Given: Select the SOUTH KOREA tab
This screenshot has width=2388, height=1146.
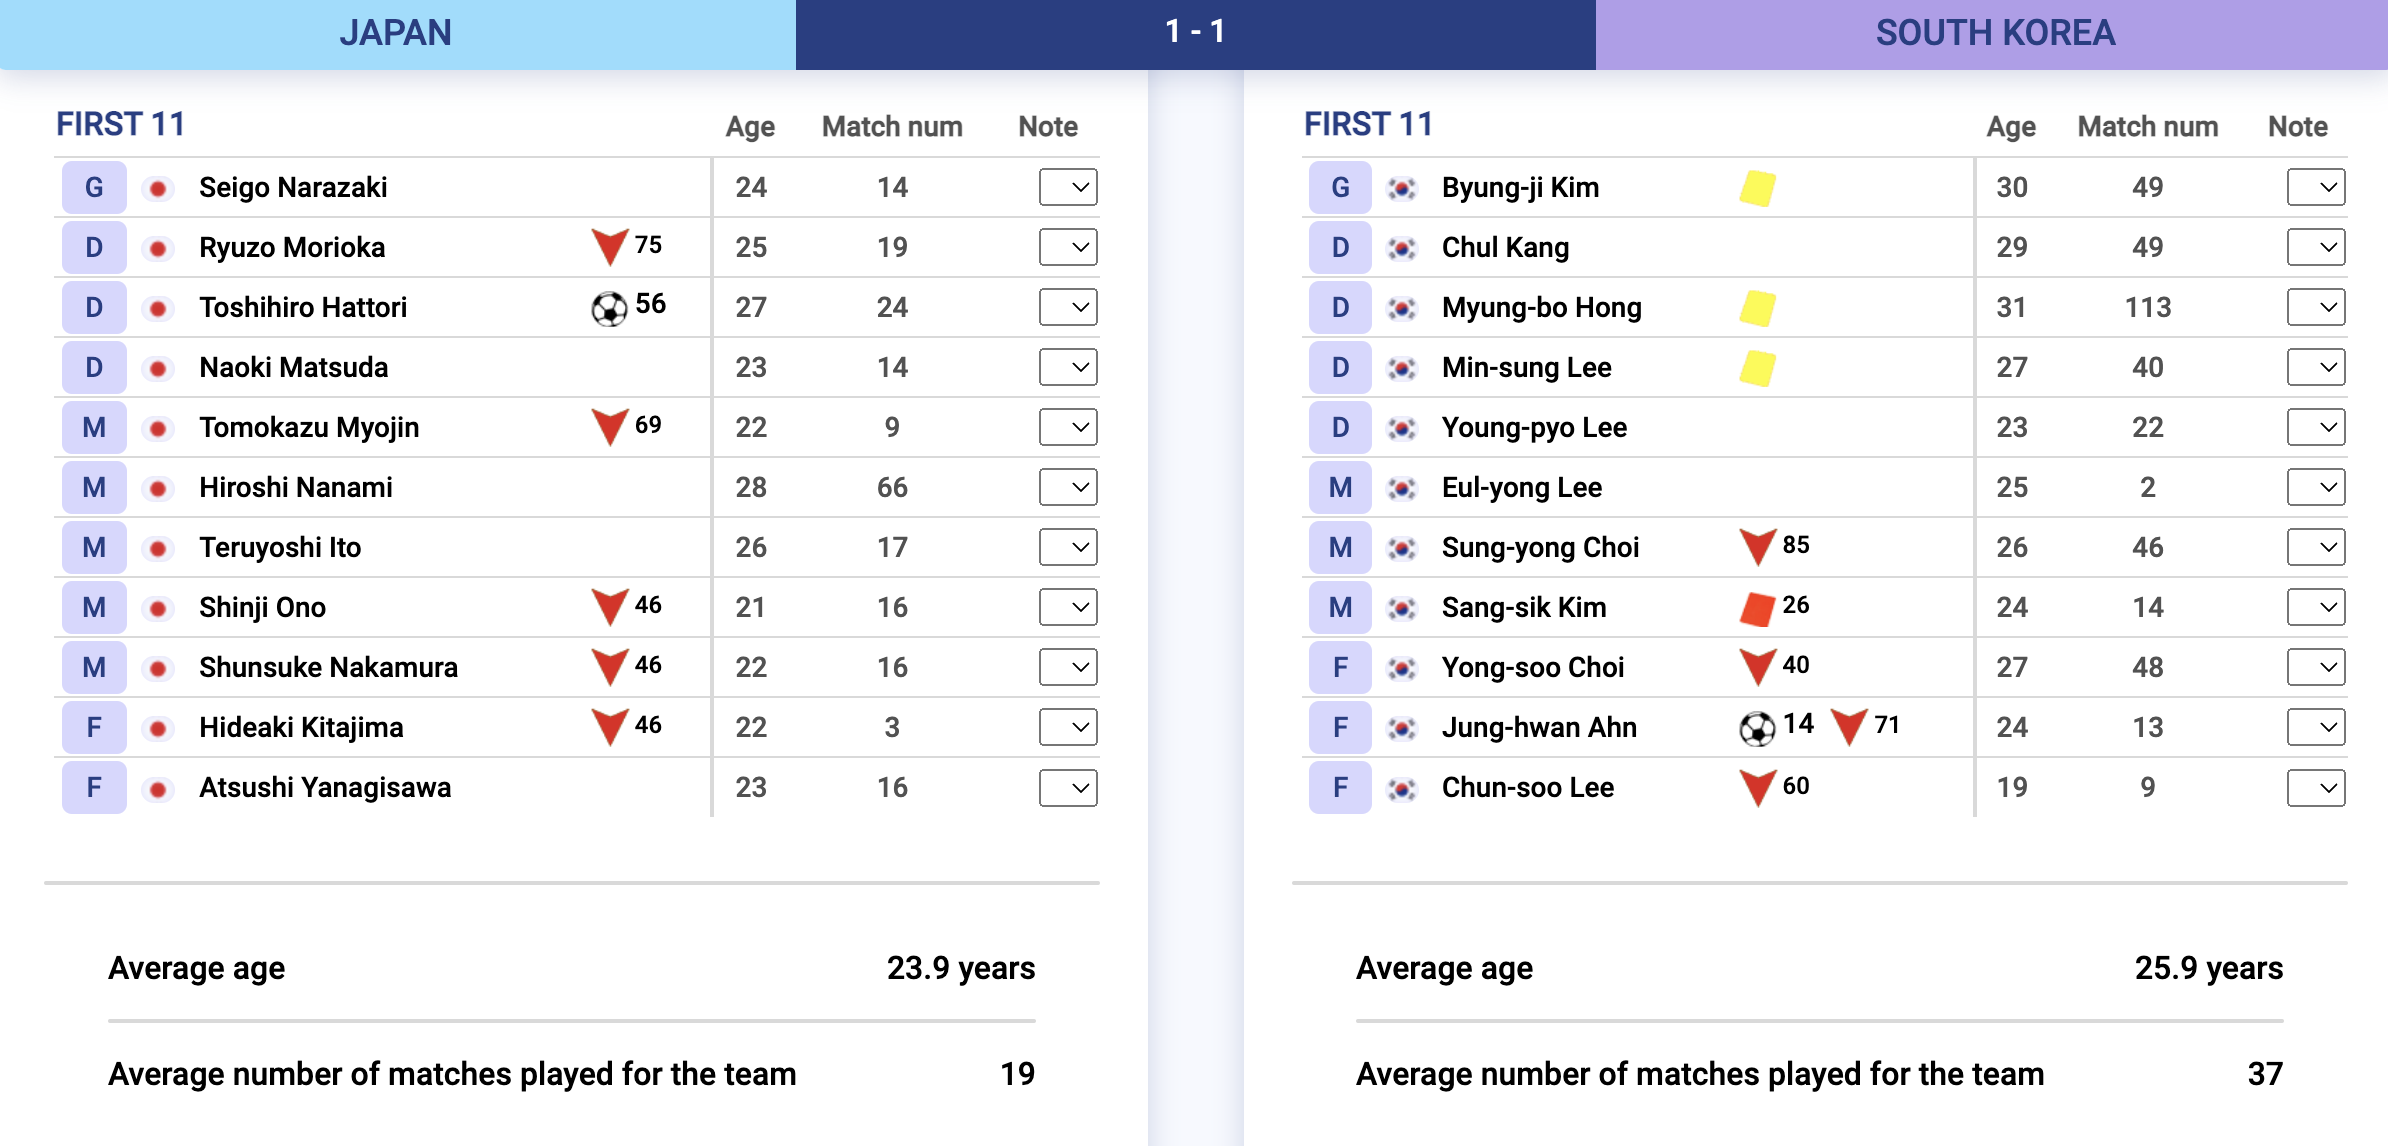Looking at the screenshot, I should [x=1993, y=32].
